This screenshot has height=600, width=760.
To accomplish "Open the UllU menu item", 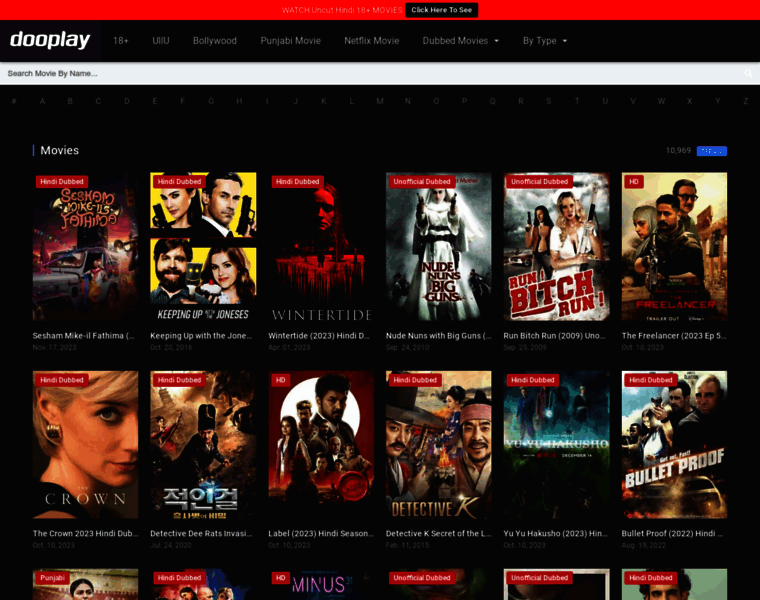I will [161, 41].
